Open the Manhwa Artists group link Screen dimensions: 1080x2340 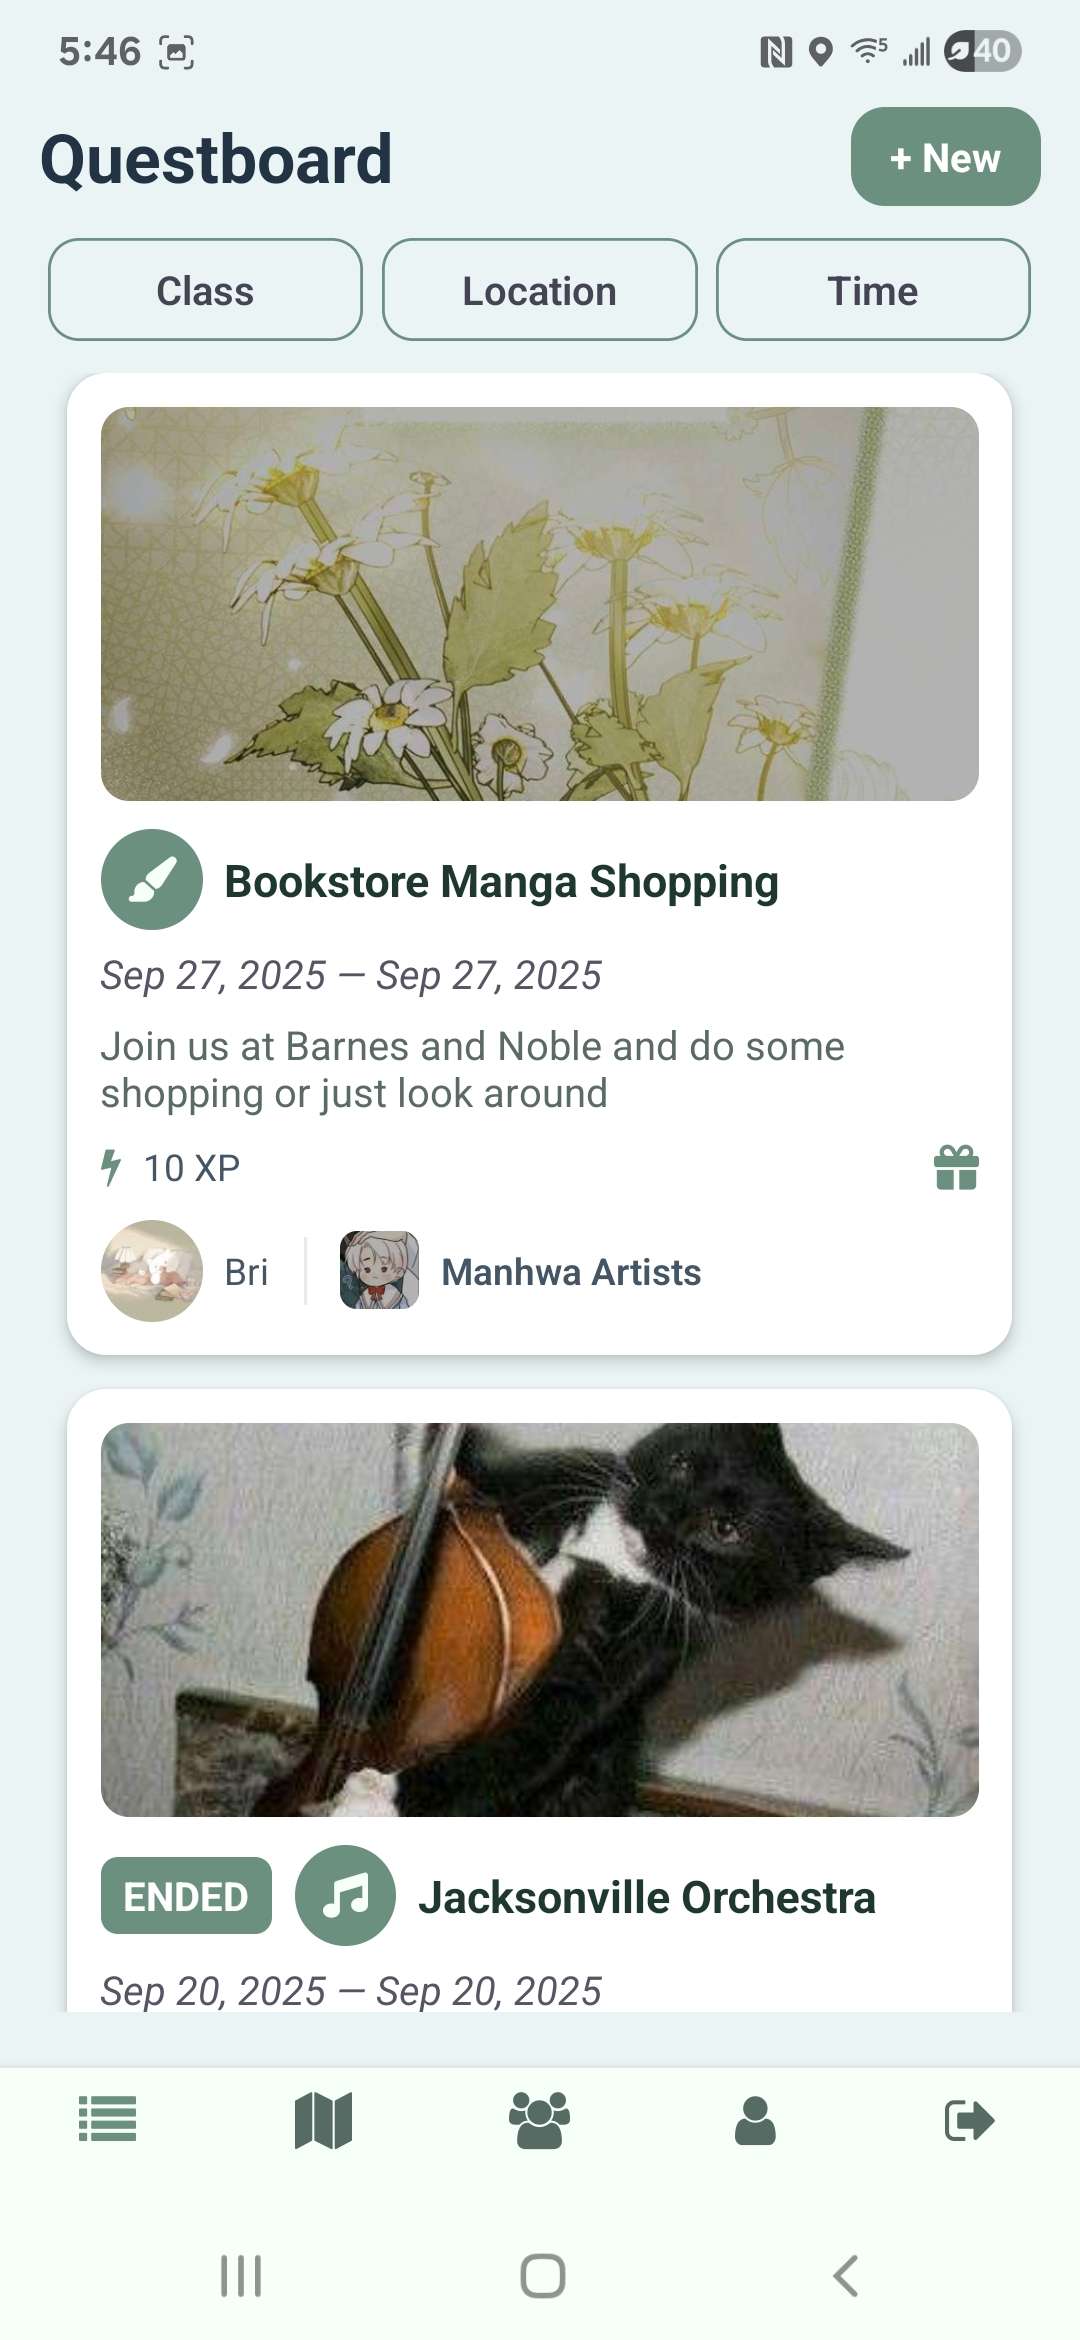(x=571, y=1272)
